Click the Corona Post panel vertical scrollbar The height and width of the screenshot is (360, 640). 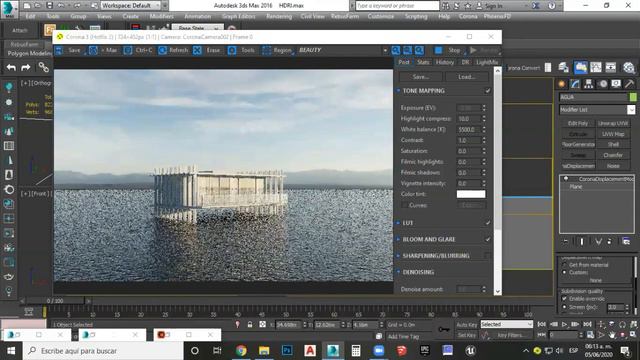click(x=498, y=180)
